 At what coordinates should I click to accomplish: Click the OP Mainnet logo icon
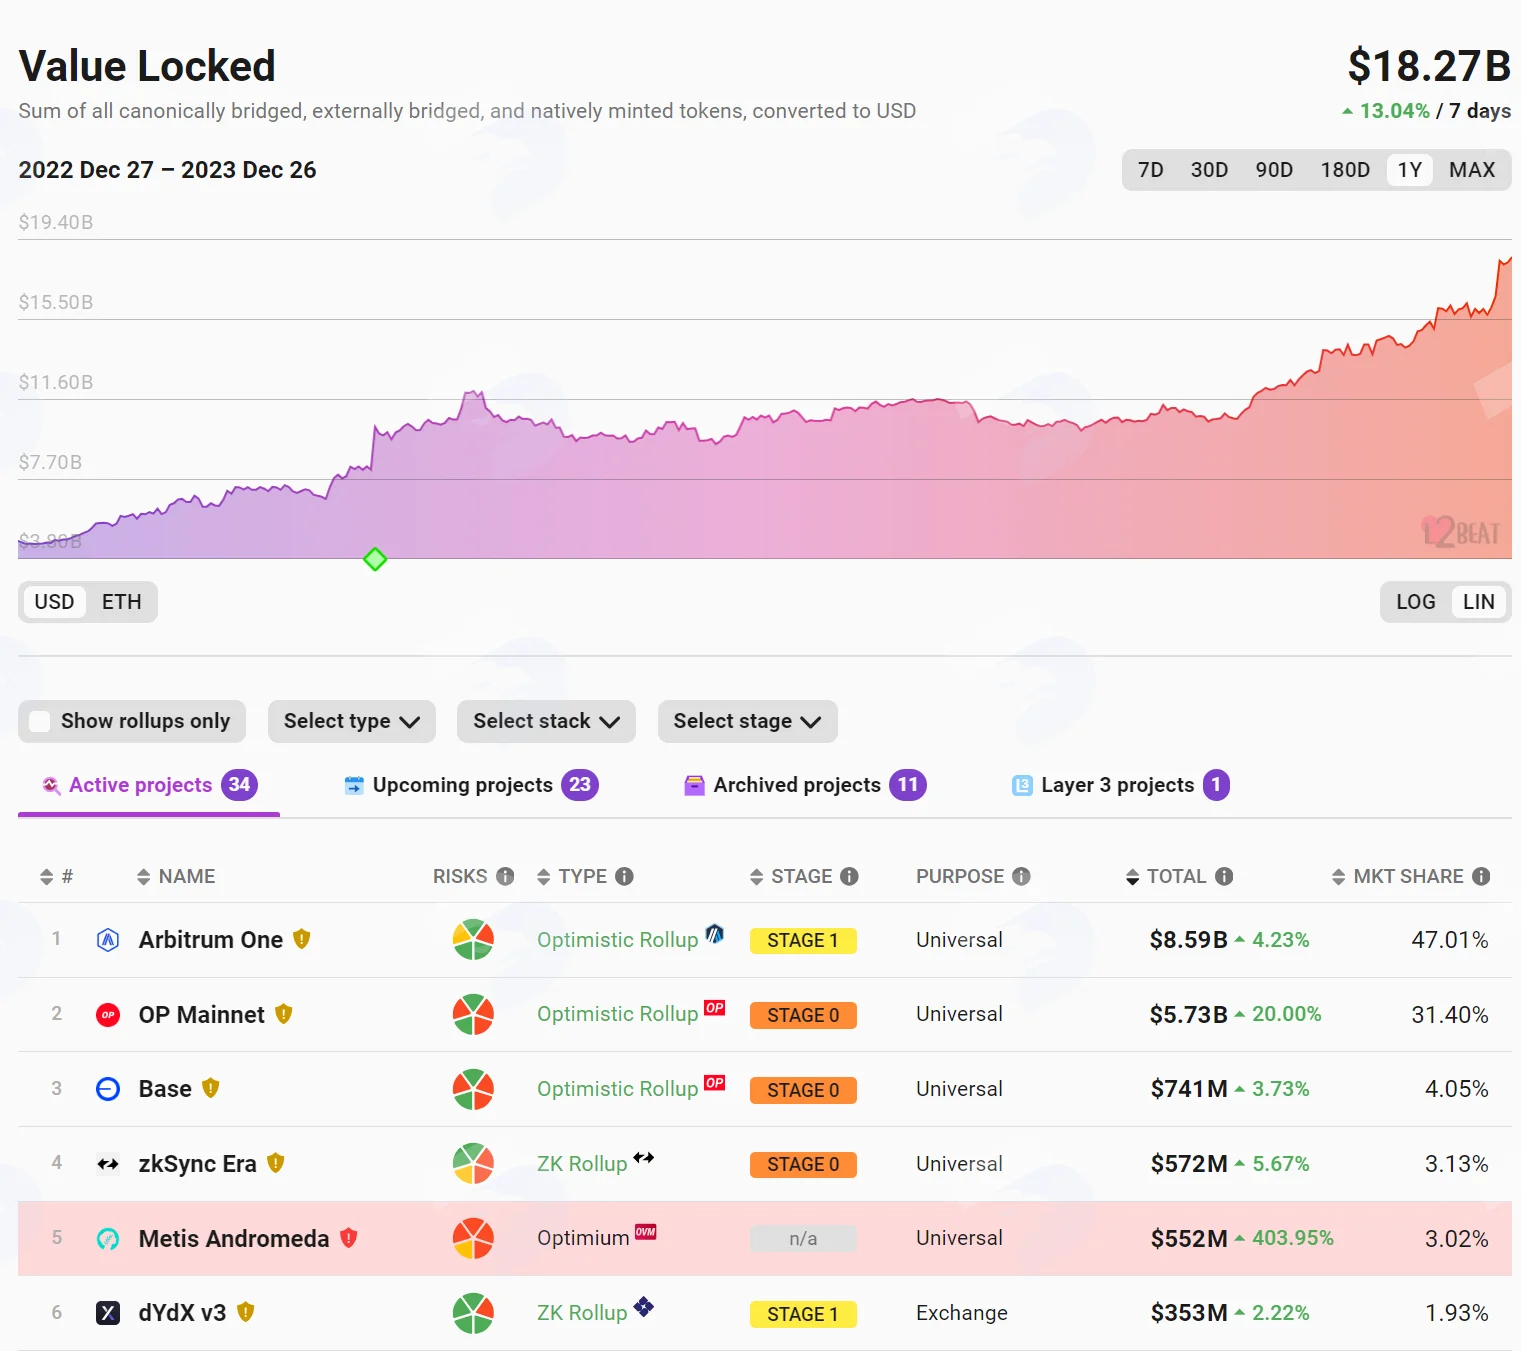pos(108,1015)
